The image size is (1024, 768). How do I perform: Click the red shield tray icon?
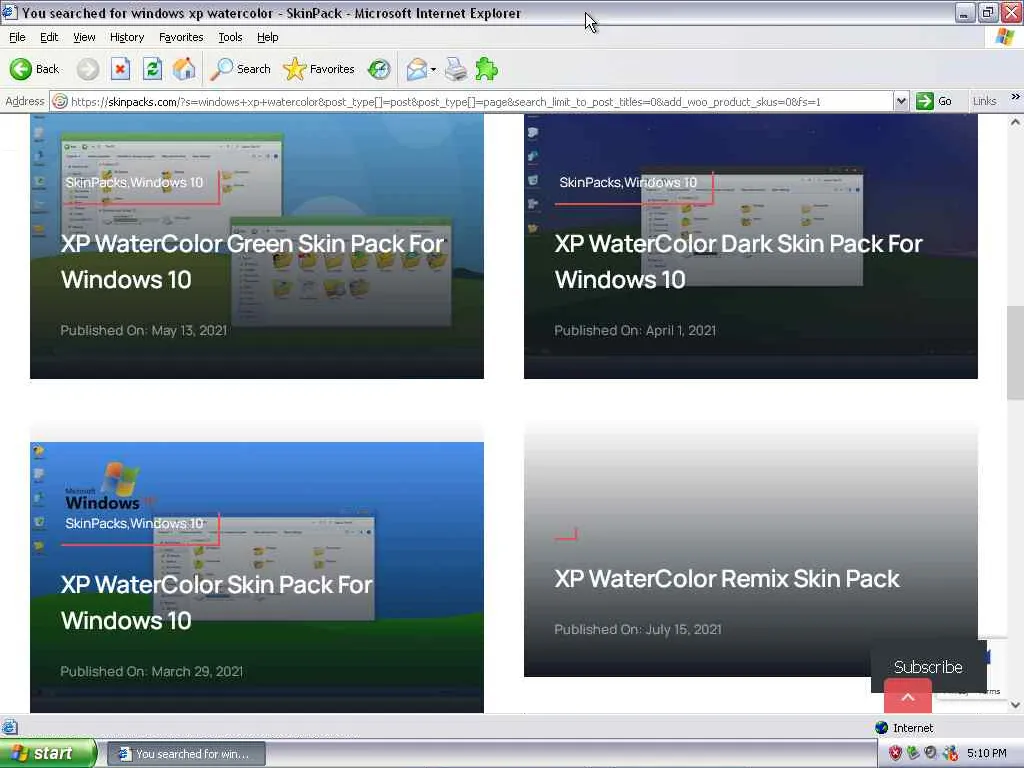tap(895, 753)
